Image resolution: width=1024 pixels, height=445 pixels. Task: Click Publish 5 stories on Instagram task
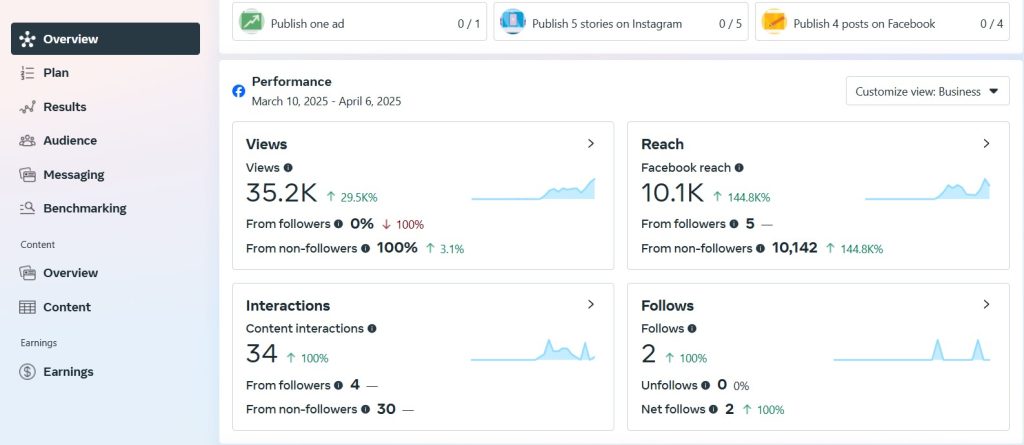pos(620,24)
